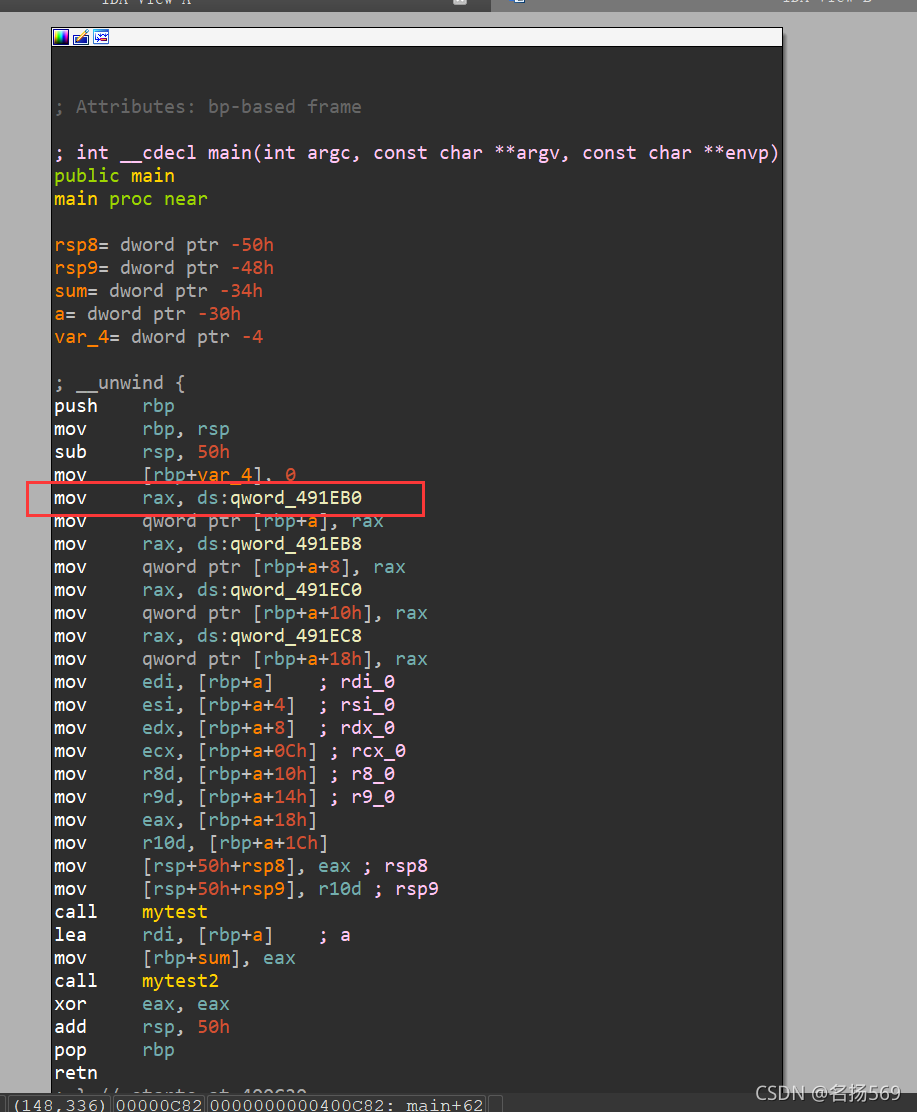The width and height of the screenshot is (917, 1112).
Task: Click the 'mov [rbp+sum], eax' instruction
Action: [175, 959]
